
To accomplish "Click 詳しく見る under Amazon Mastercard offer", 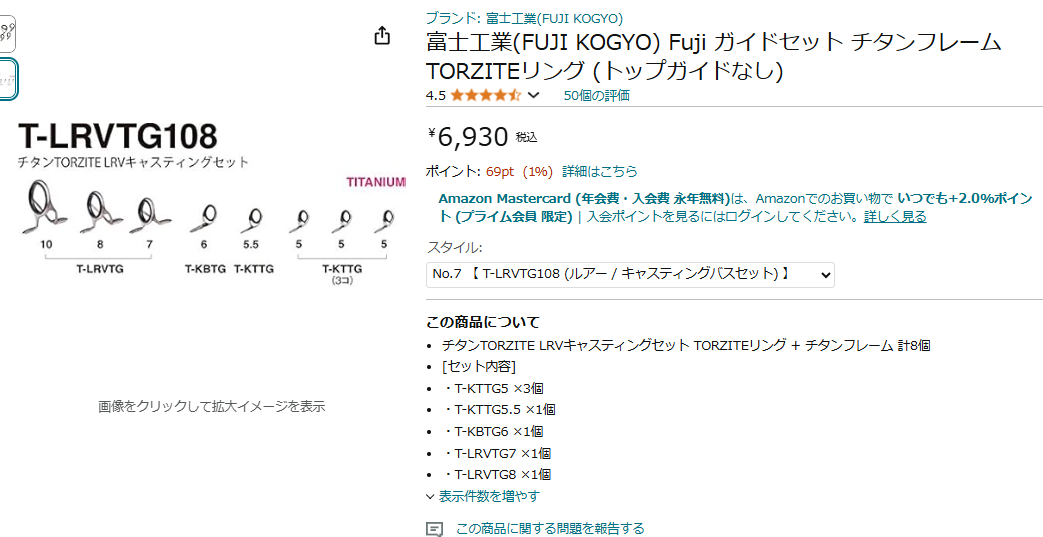I will [895, 216].
